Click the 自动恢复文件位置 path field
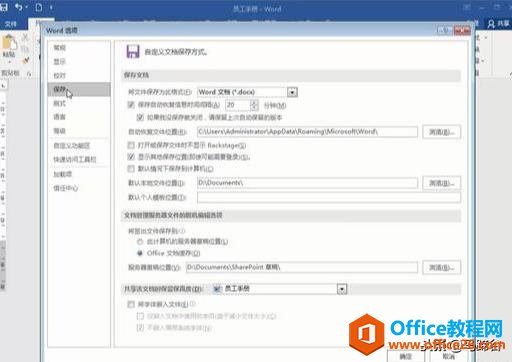The height and width of the screenshot is (362, 512). (307, 132)
